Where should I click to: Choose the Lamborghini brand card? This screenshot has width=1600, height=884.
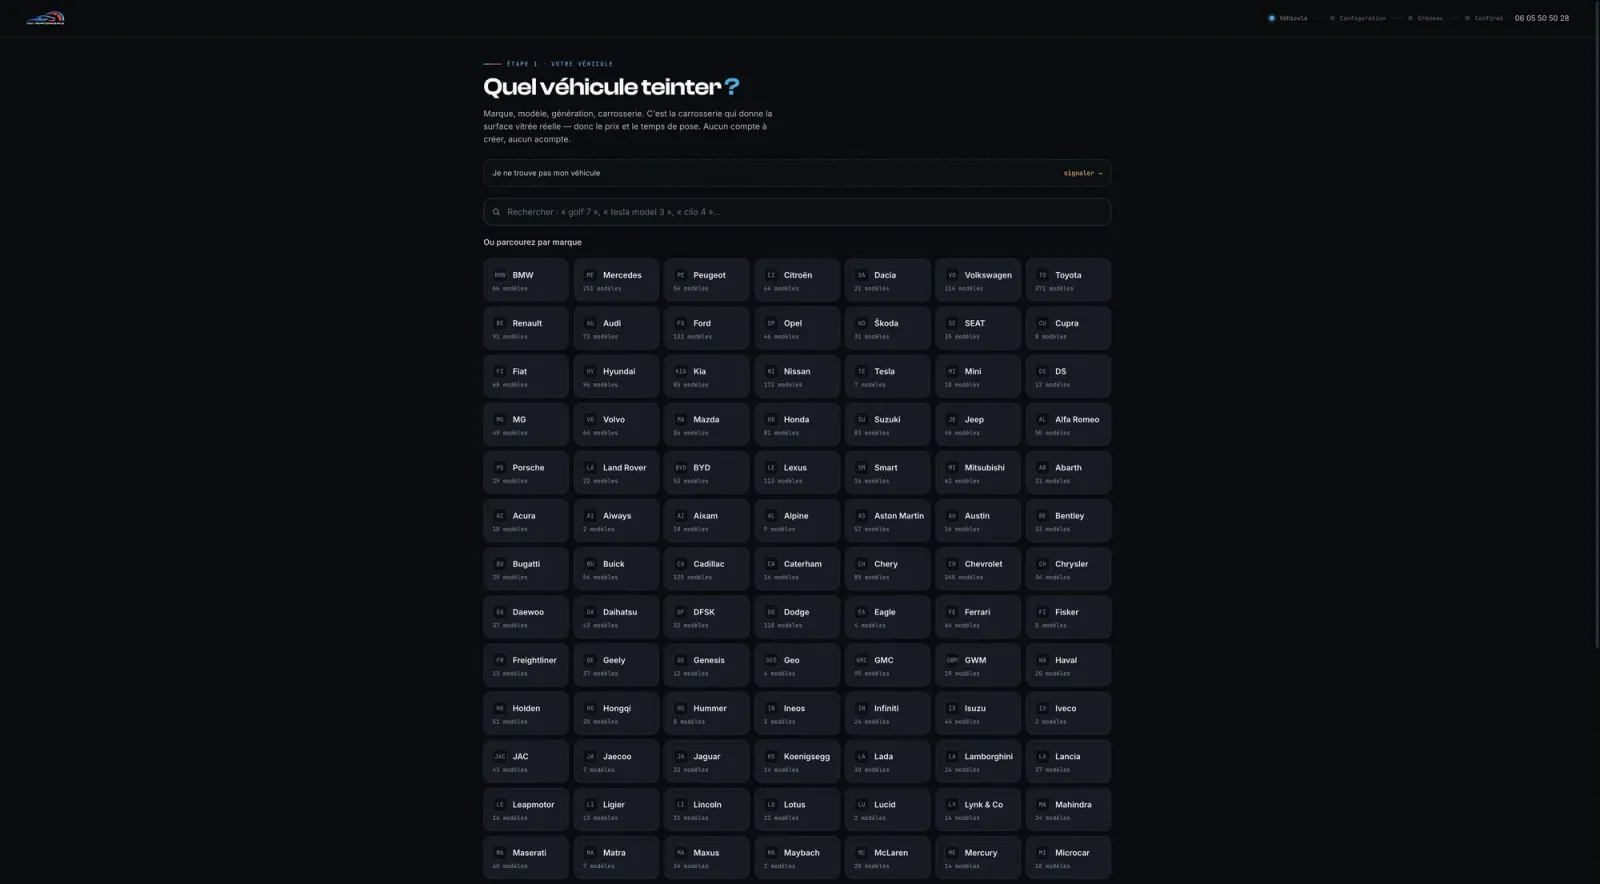pyautogui.click(x=978, y=761)
